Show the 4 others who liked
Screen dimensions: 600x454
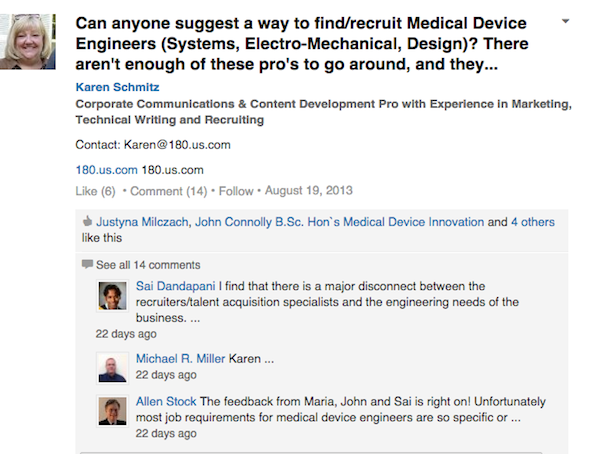(536, 224)
